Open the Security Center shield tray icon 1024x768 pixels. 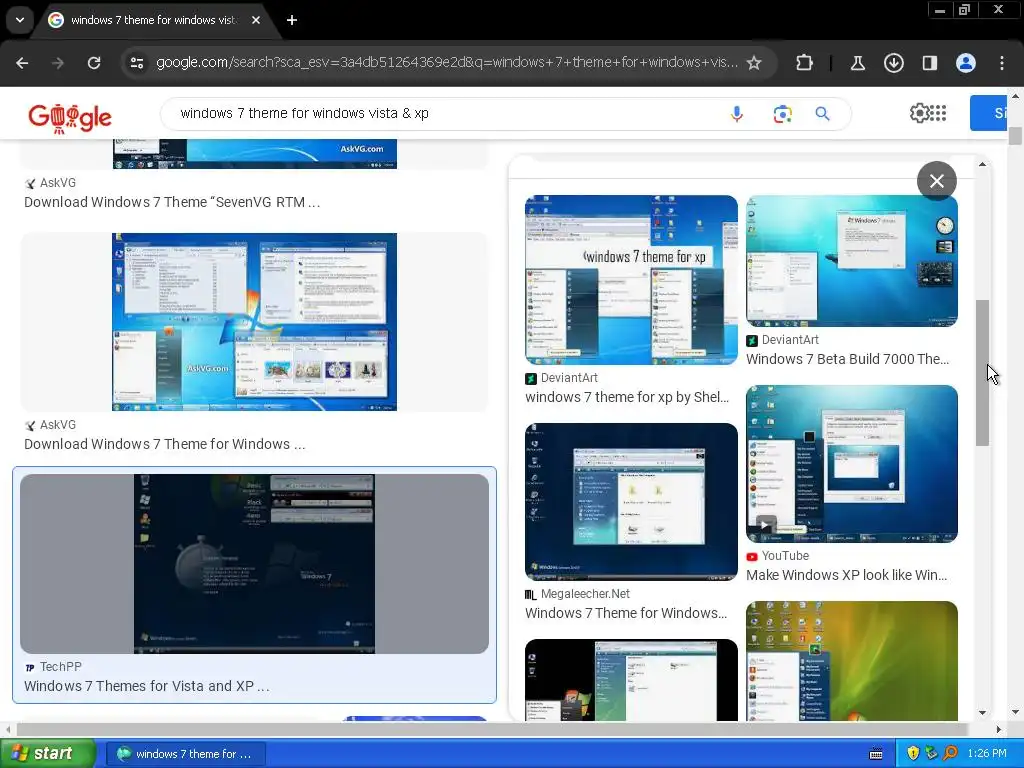913,754
